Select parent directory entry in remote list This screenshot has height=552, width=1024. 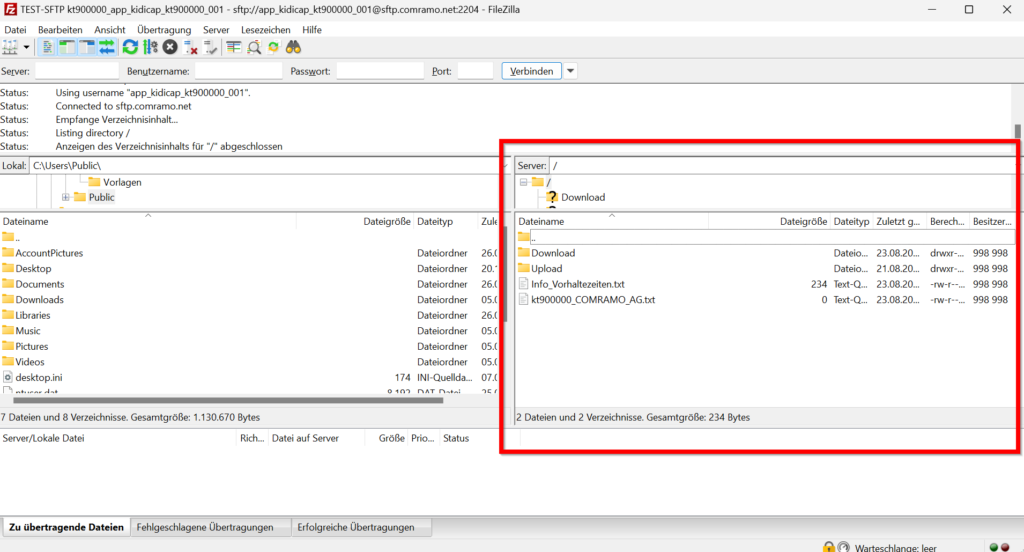click(x=766, y=237)
